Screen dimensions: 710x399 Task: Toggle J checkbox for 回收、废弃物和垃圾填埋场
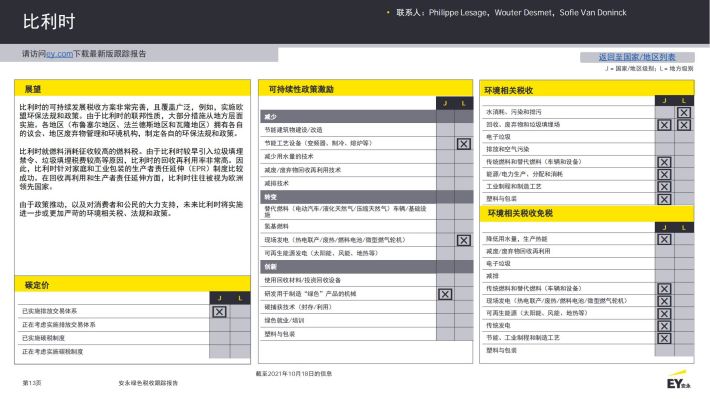(x=664, y=125)
